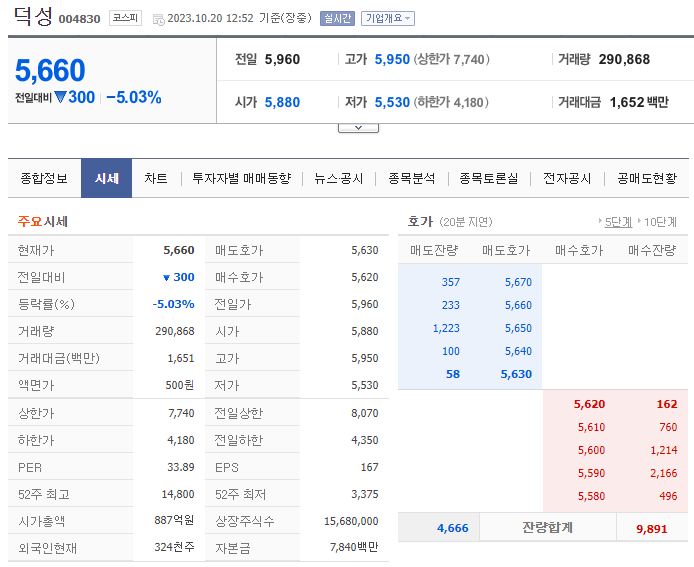Click the EPS value 167
Image resolution: width=694 pixels, height=567 pixels.
coord(370,467)
